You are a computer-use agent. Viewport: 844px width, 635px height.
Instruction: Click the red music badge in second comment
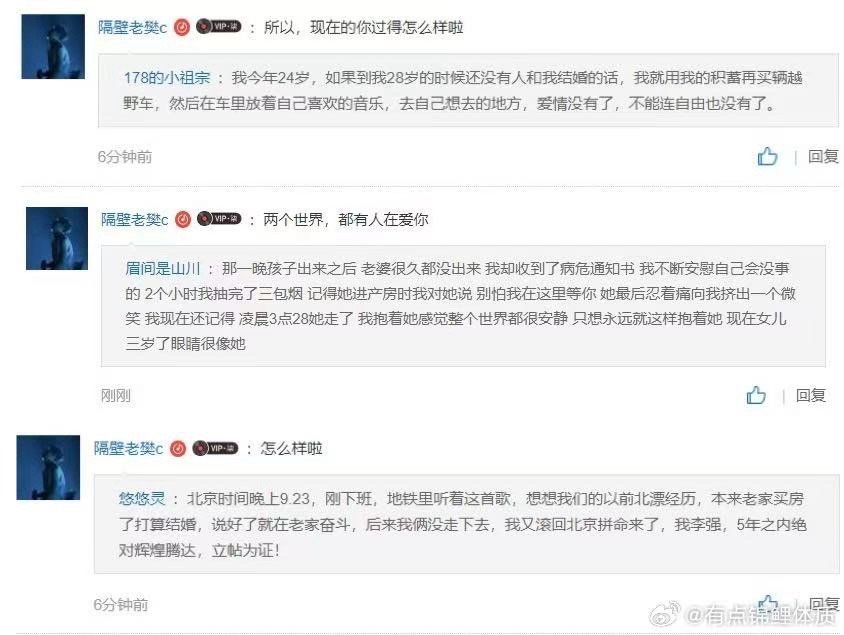183,219
